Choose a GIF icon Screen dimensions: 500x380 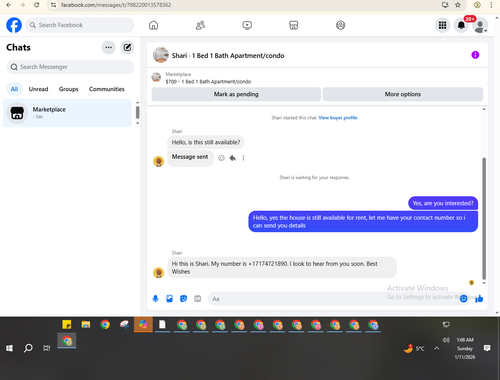point(198,299)
